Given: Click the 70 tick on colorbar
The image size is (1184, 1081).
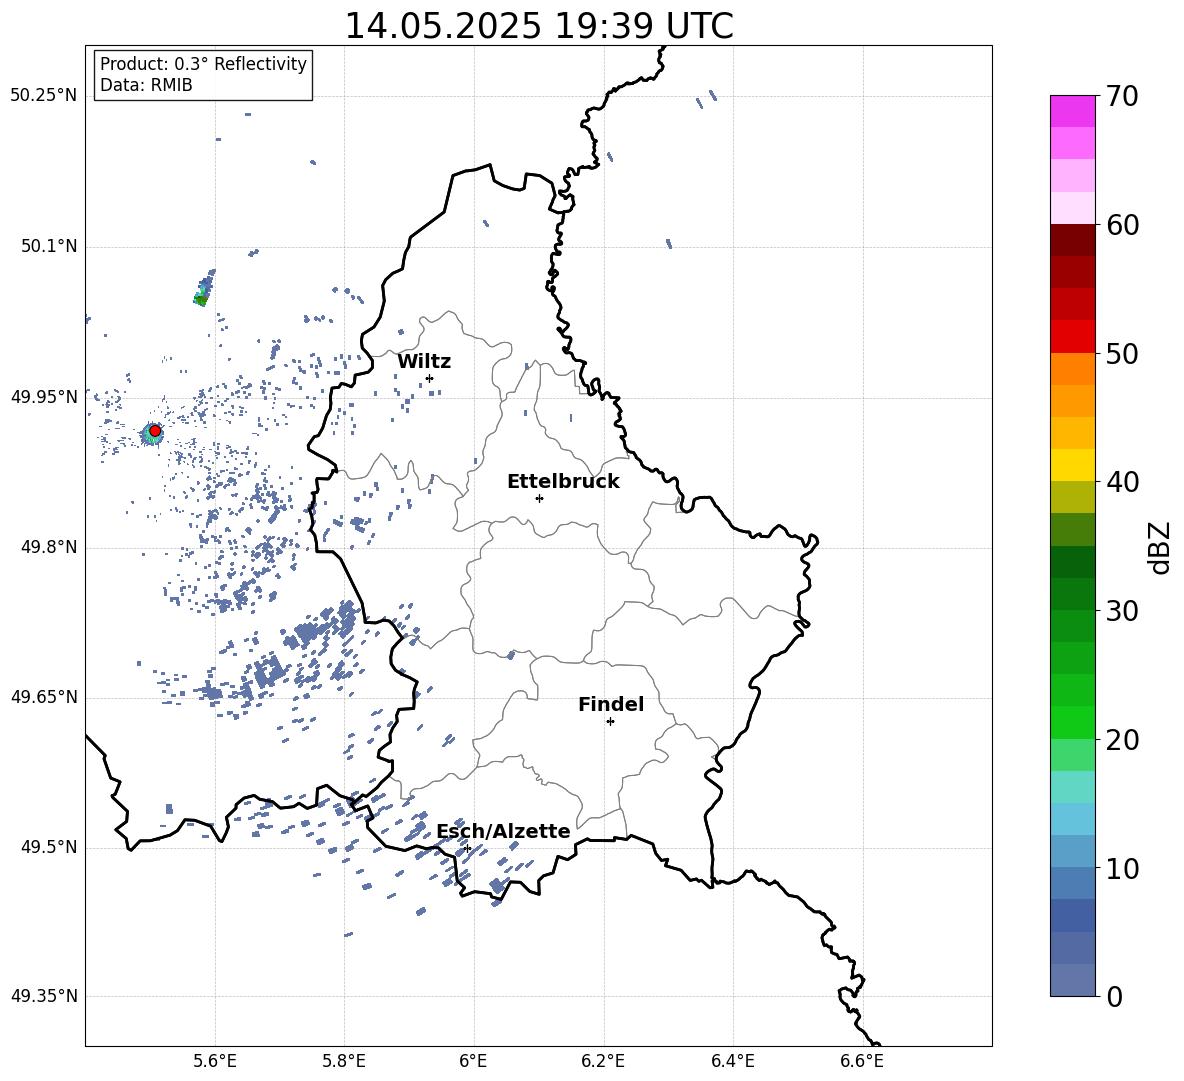Looking at the screenshot, I should point(1122,97).
